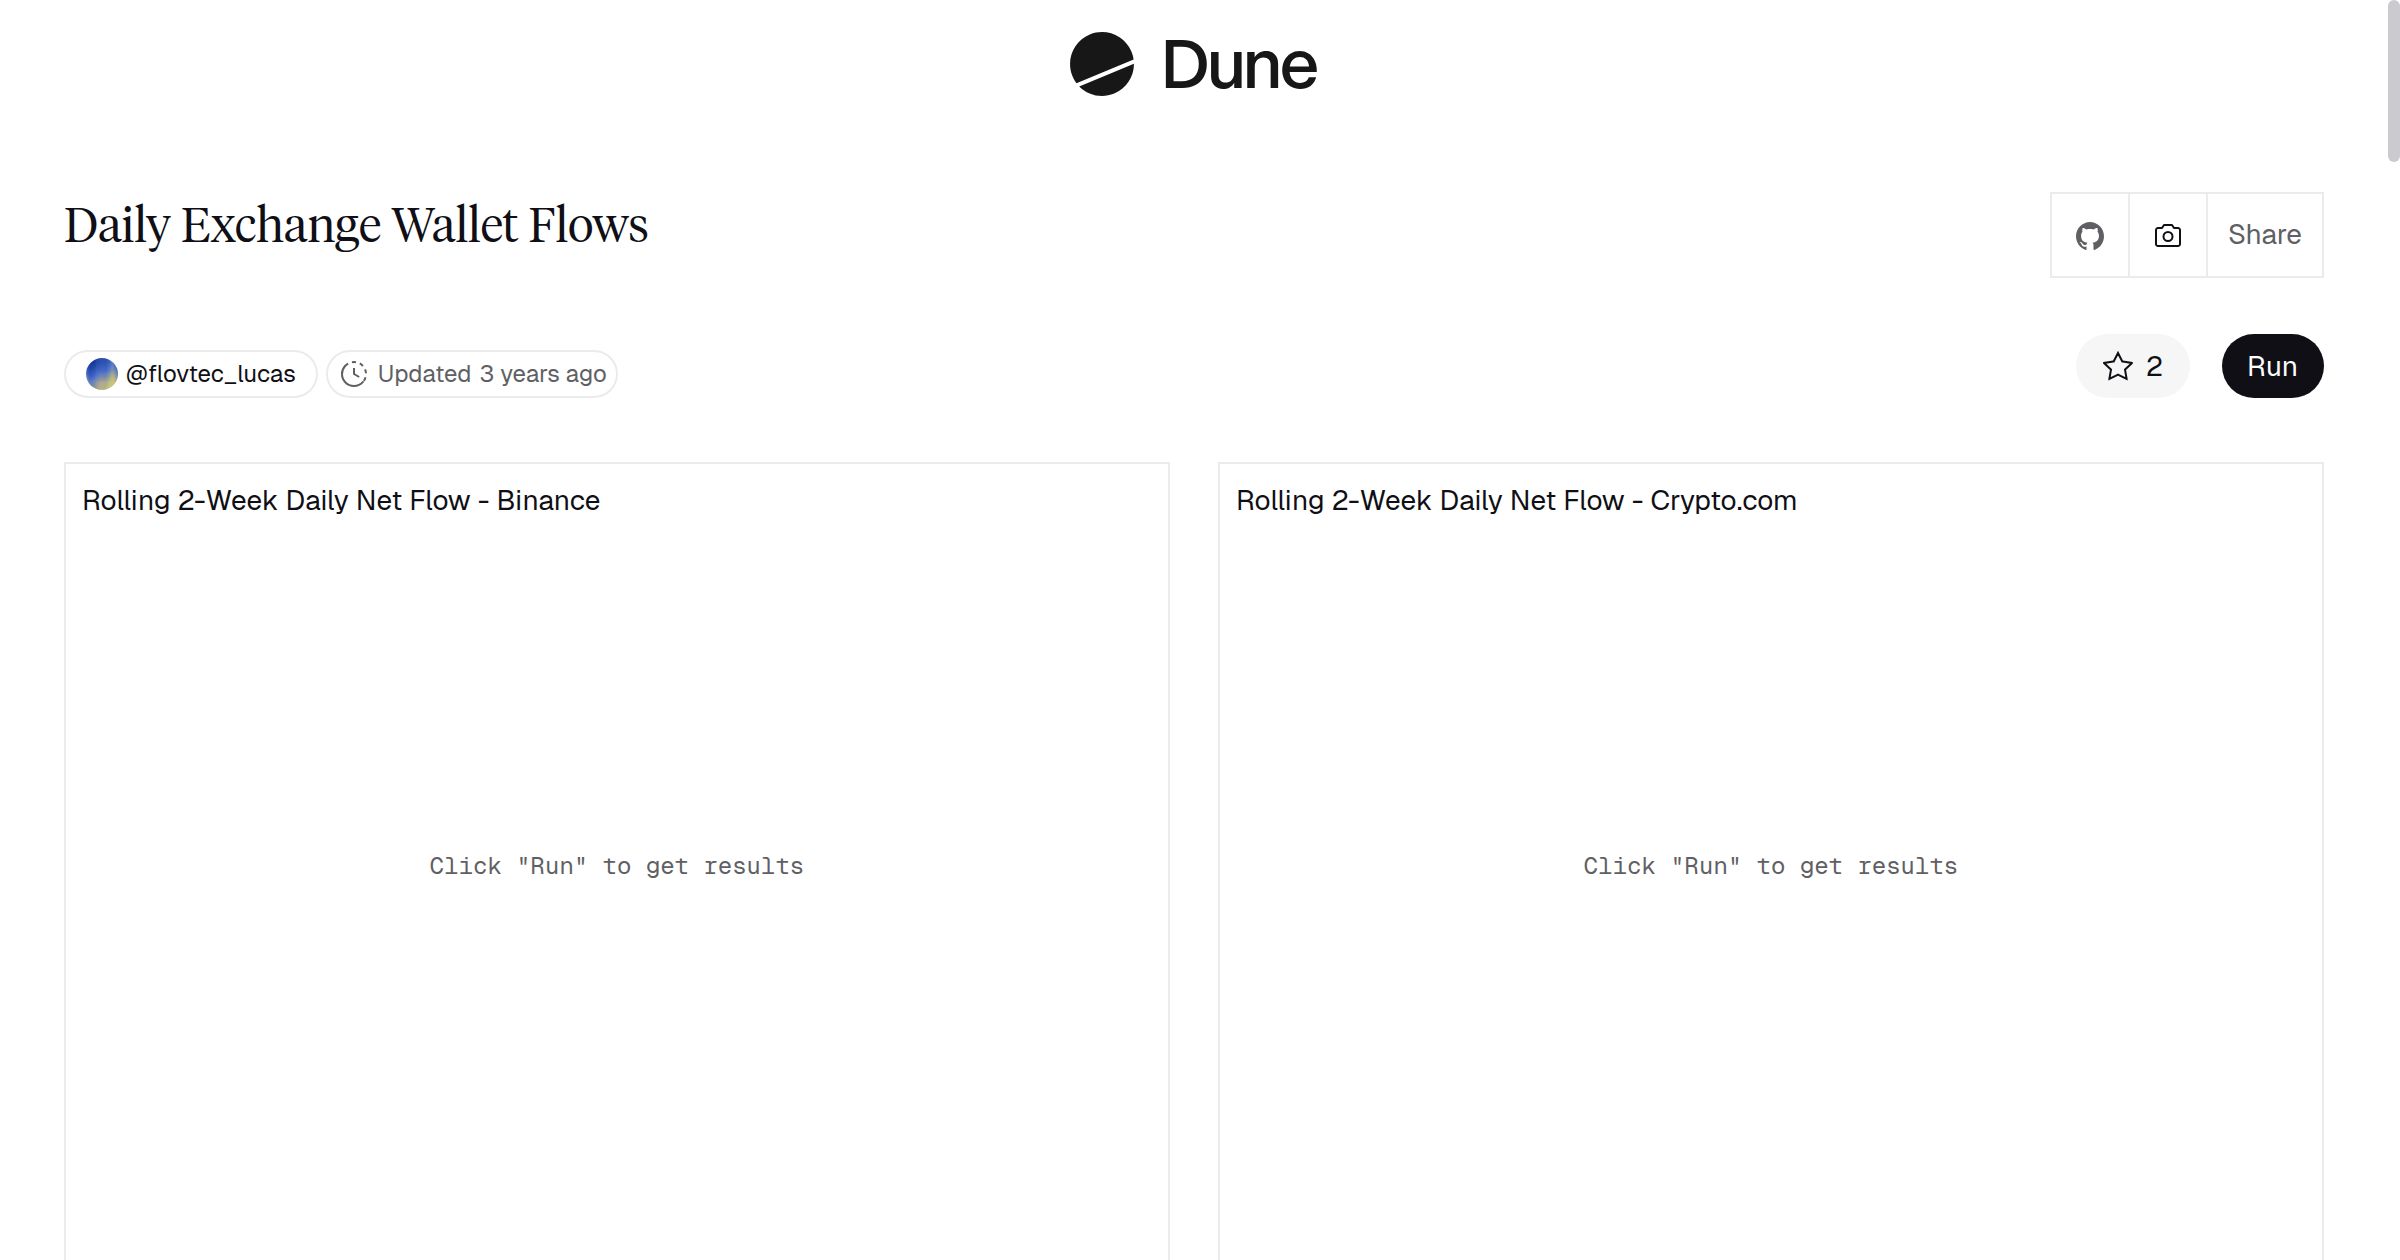This screenshot has width=2400, height=1260.
Task: Toggle the Updated timestamp chip
Action: point(471,373)
